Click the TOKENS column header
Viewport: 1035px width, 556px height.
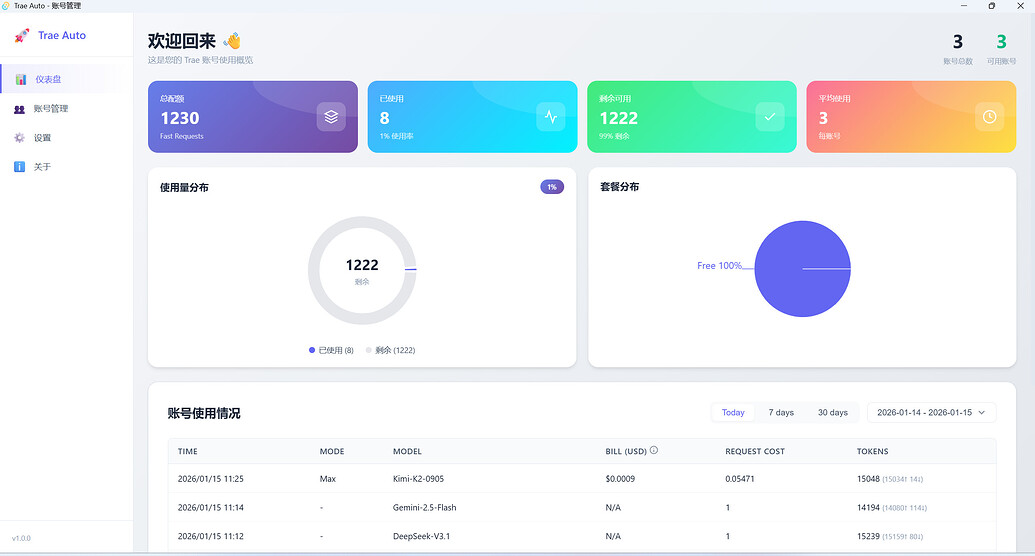[873, 452]
